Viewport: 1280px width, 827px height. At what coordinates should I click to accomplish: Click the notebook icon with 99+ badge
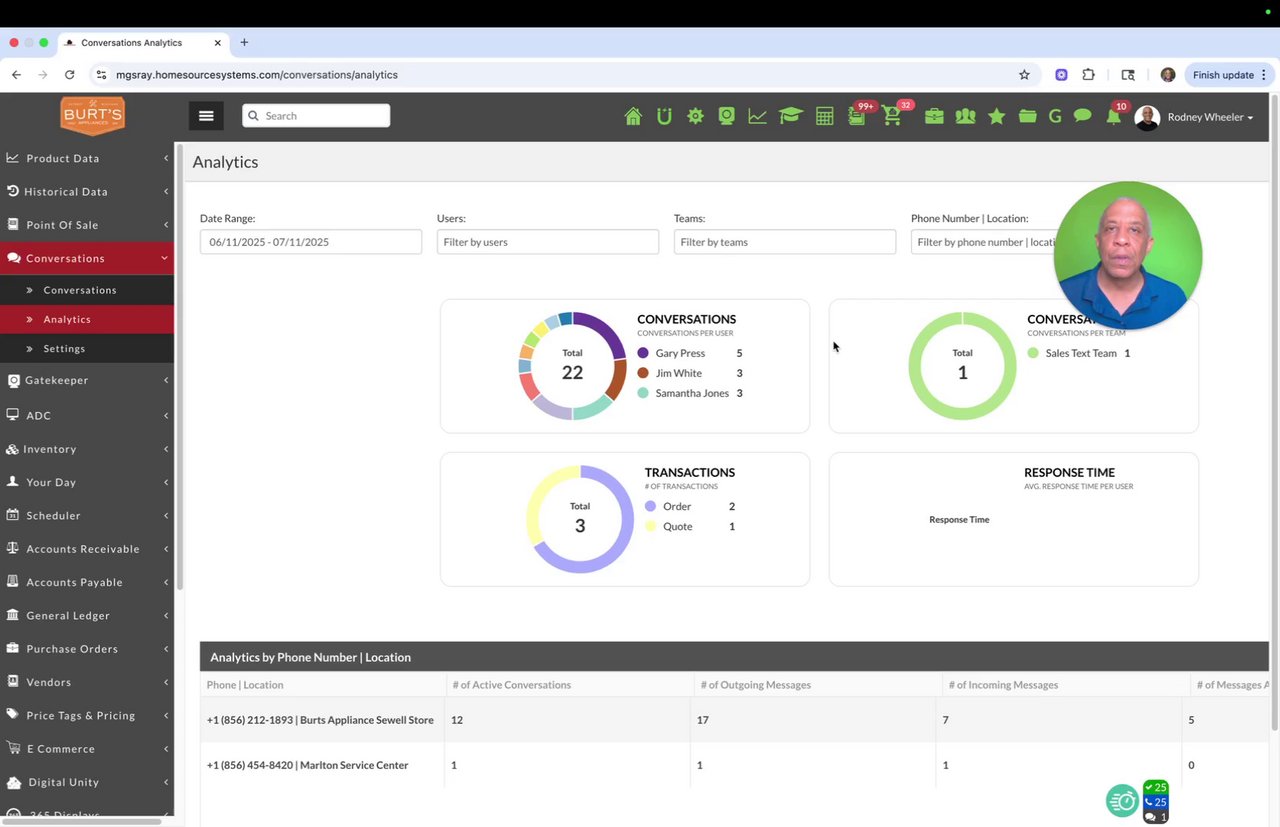857,116
